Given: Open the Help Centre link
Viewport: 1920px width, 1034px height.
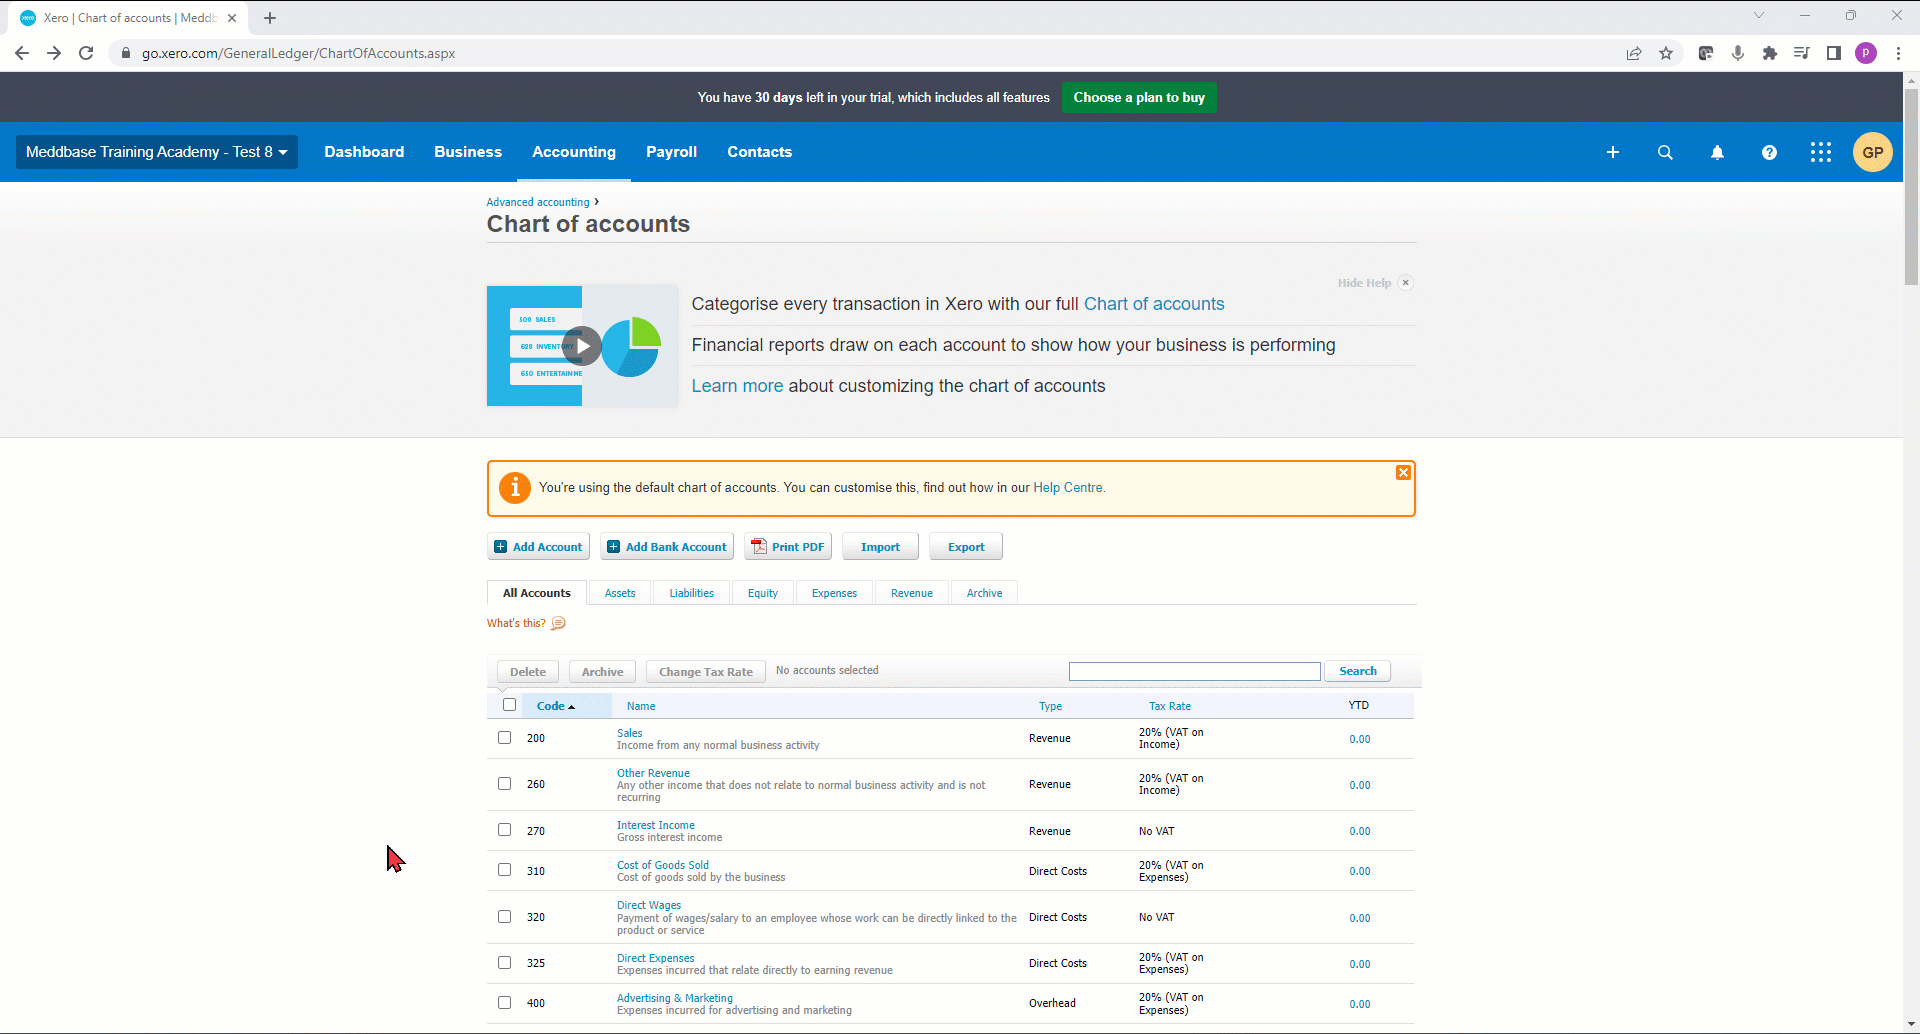Looking at the screenshot, I should 1067,488.
